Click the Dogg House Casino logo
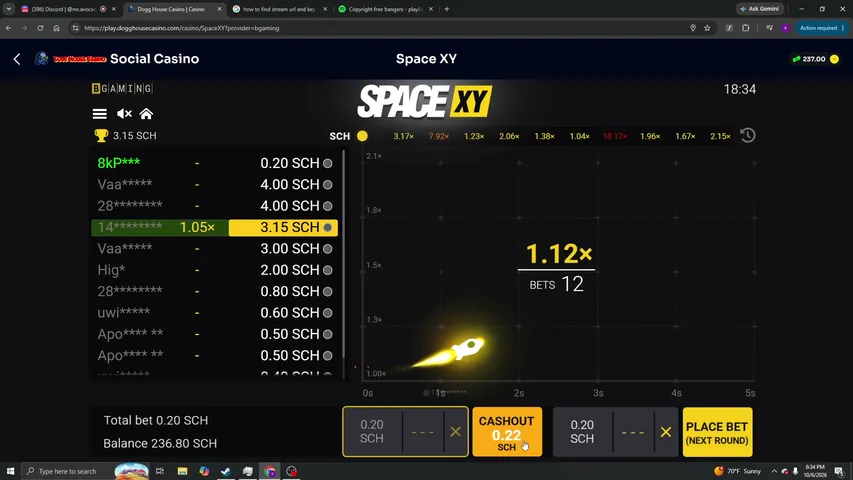The image size is (853, 480). point(70,59)
